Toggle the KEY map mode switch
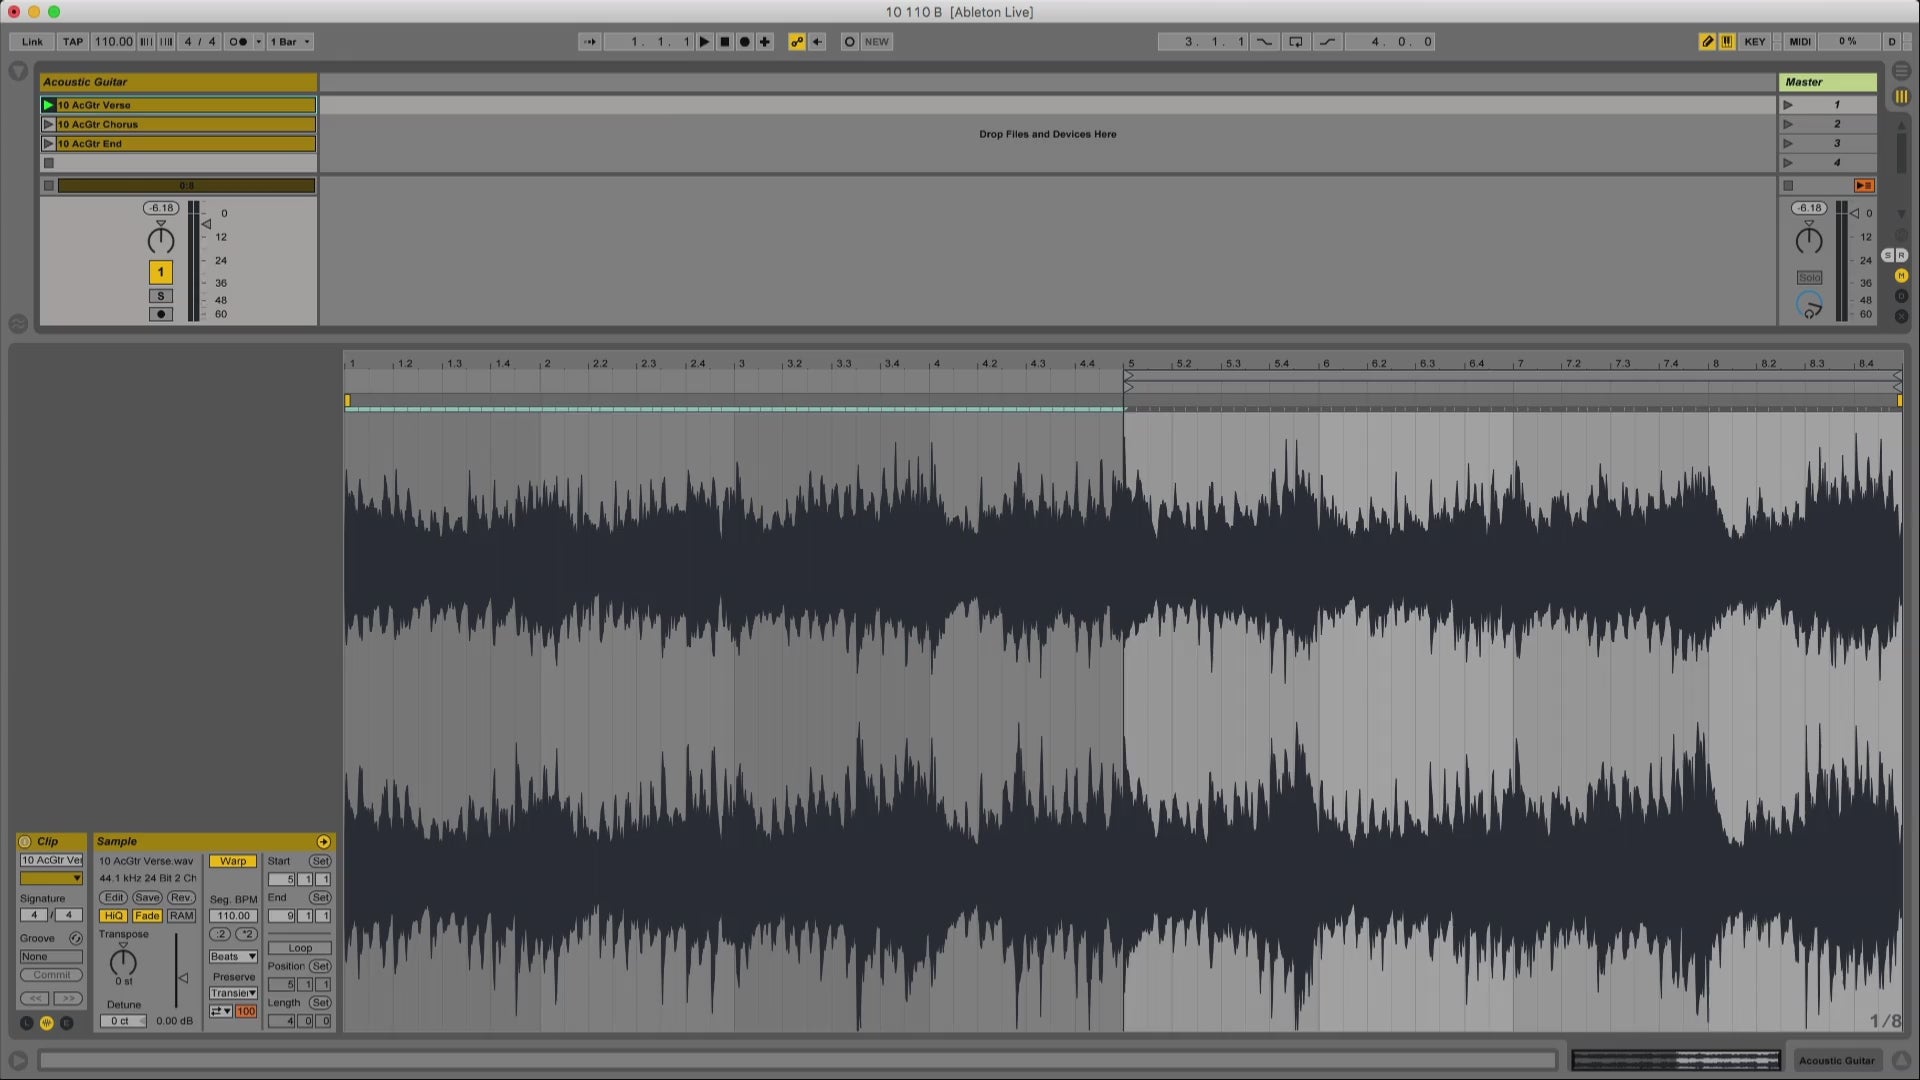Image resolution: width=1920 pixels, height=1080 pixels. (x=1755, y=42)
